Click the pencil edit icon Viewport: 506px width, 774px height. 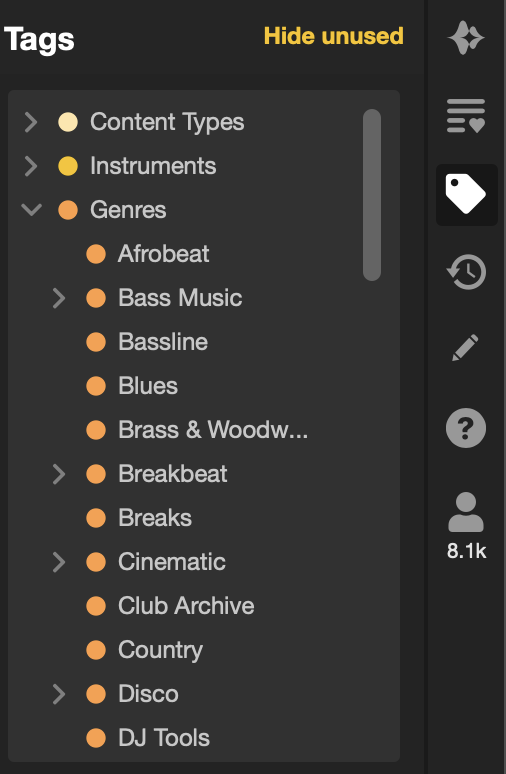point(466,348)
